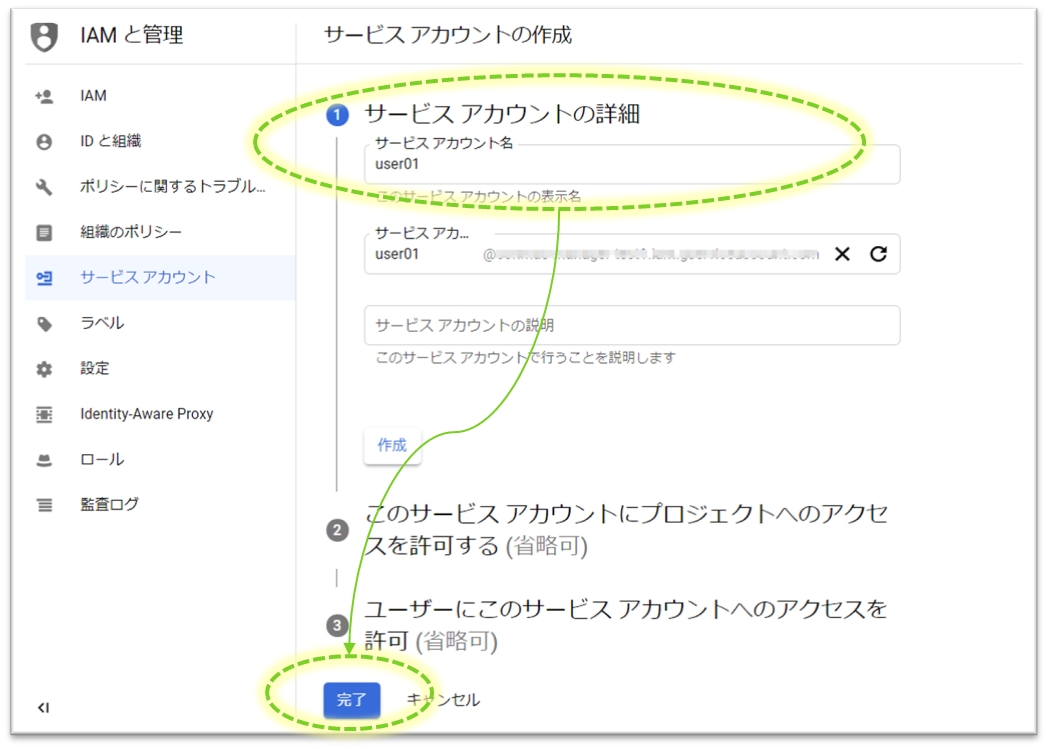The image size is (1048, 749).
Task: Click the label tag icon
Action: click(x=44, y=324)
